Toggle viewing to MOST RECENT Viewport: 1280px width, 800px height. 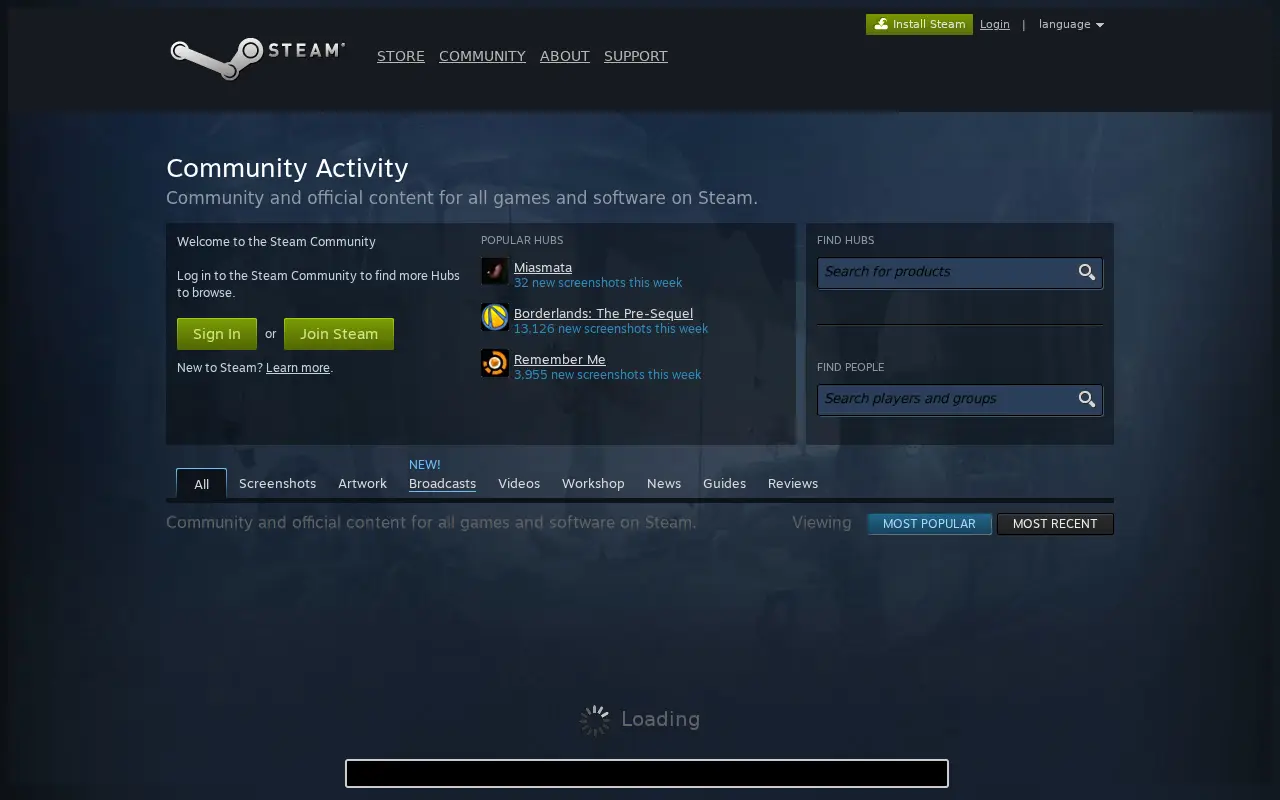1055,524
